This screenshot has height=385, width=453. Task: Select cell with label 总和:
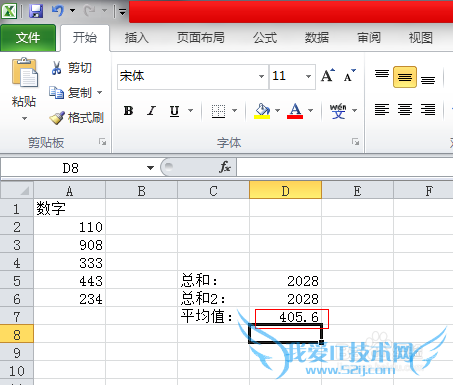point(213,281)
